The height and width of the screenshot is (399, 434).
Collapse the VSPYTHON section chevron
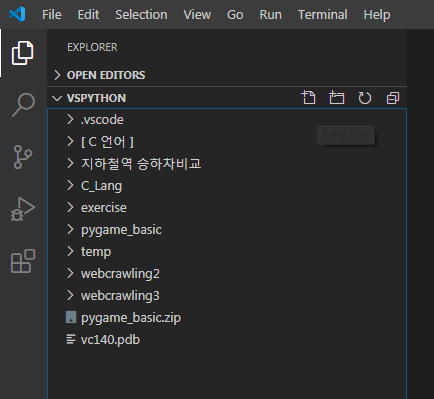[x=57, y=98]
